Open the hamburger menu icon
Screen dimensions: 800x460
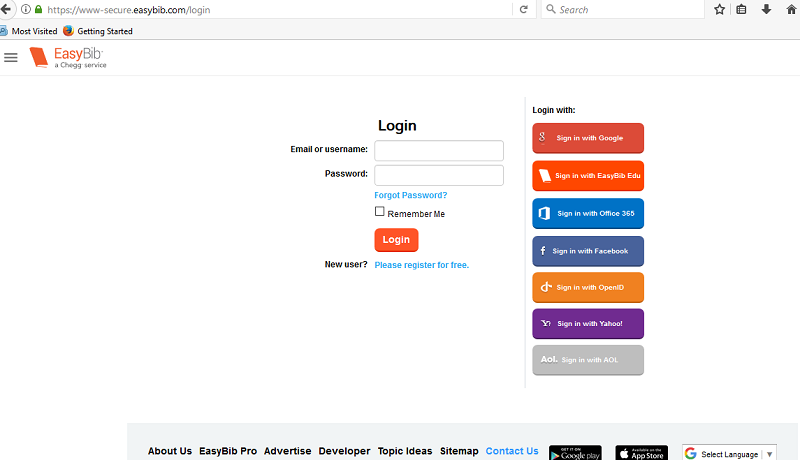coord(11,57)
